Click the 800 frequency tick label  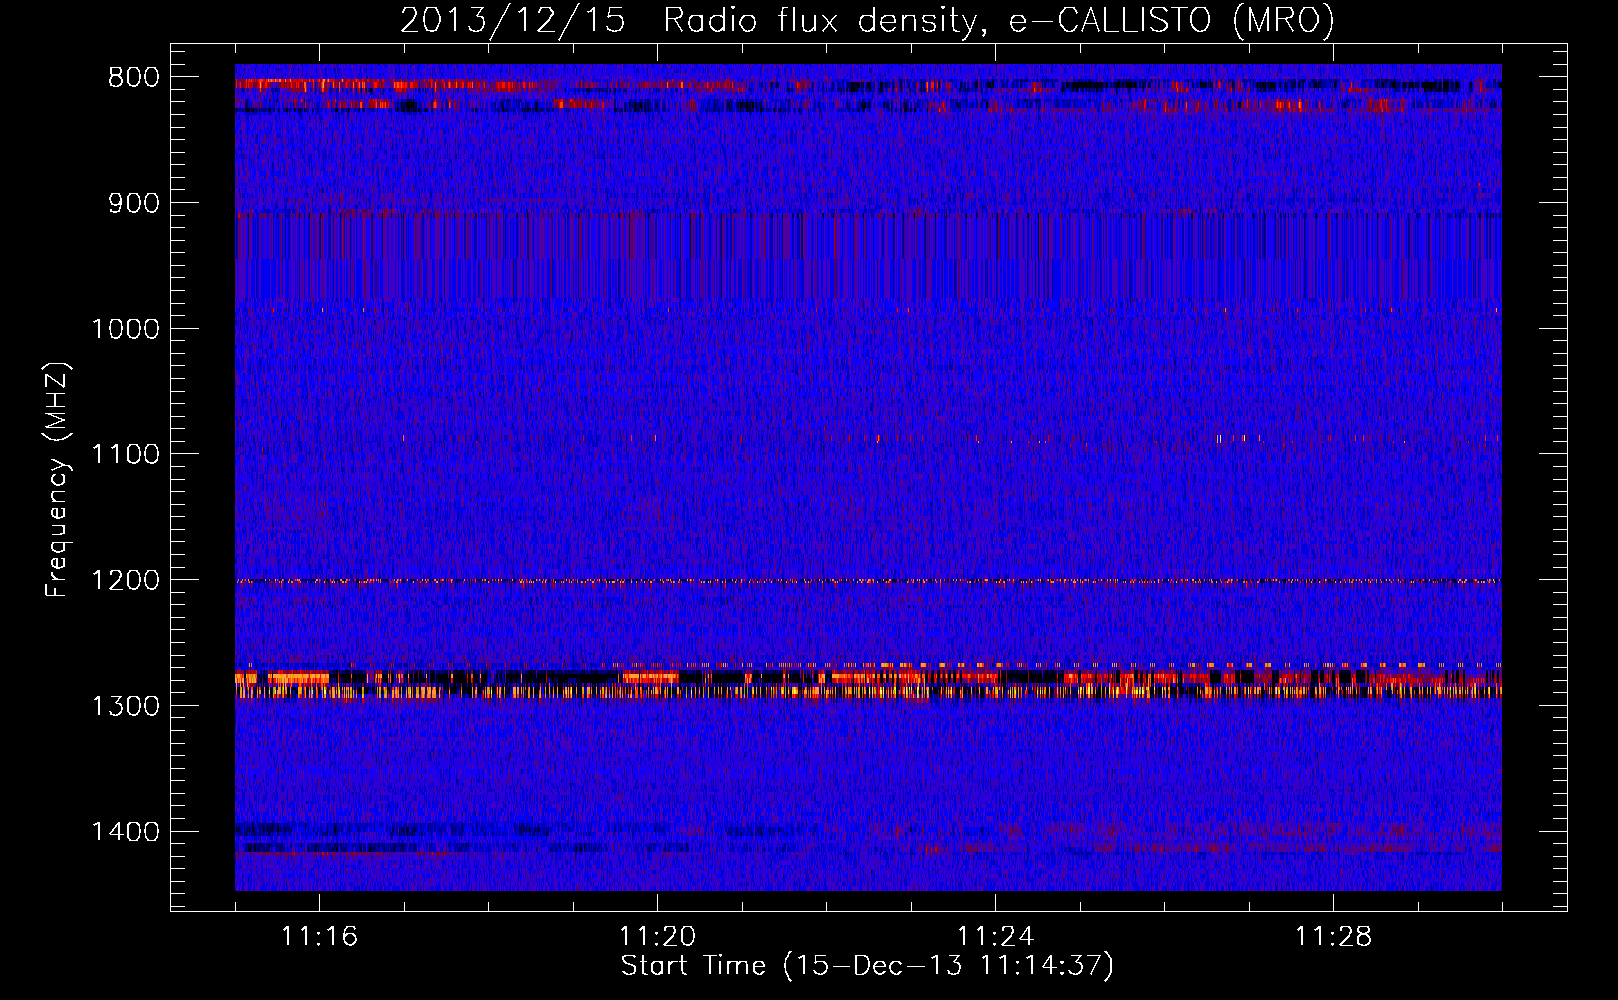(x=134, y=78)
